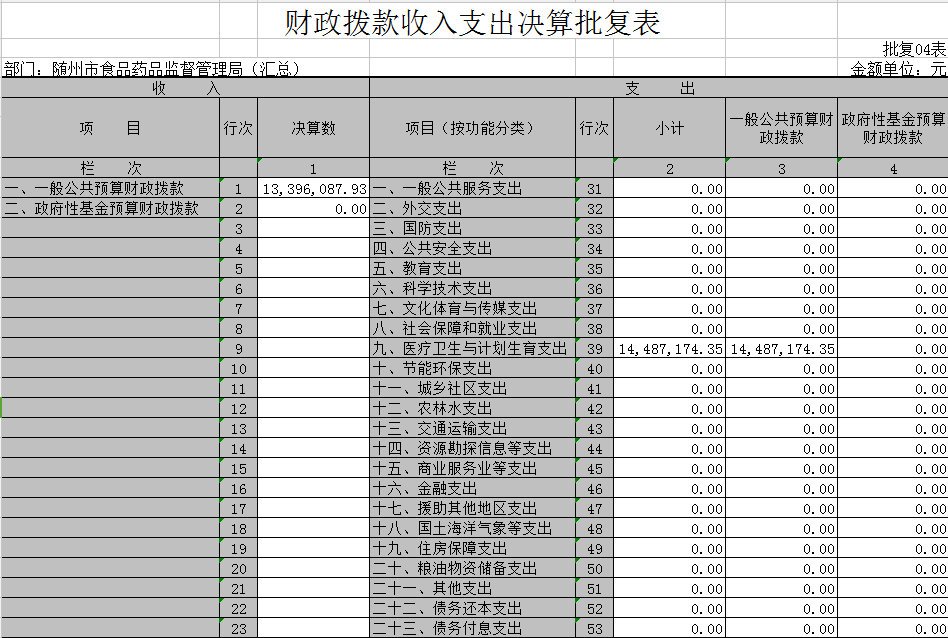
Task: Select the cell containing 13,396,087.93
Action: (313, 188)
